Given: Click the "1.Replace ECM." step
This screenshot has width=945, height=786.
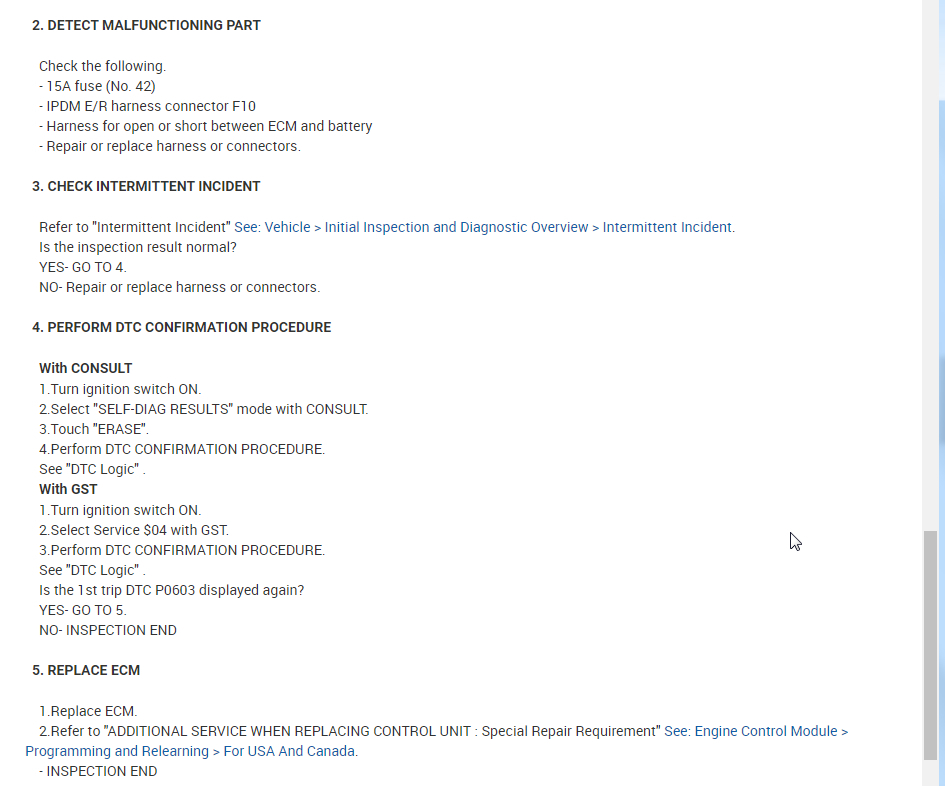Looking at the screenshot, I should 88,711.
